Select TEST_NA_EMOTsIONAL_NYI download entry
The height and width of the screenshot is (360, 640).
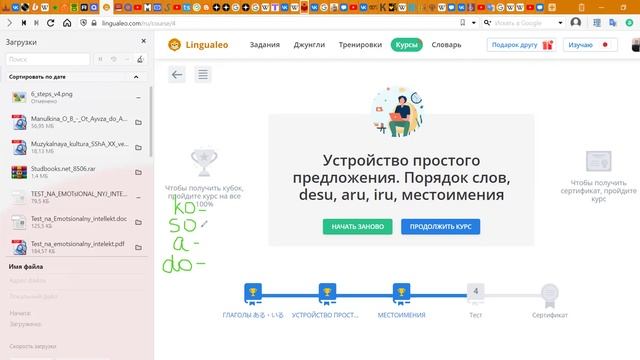(x=77, y=197)
